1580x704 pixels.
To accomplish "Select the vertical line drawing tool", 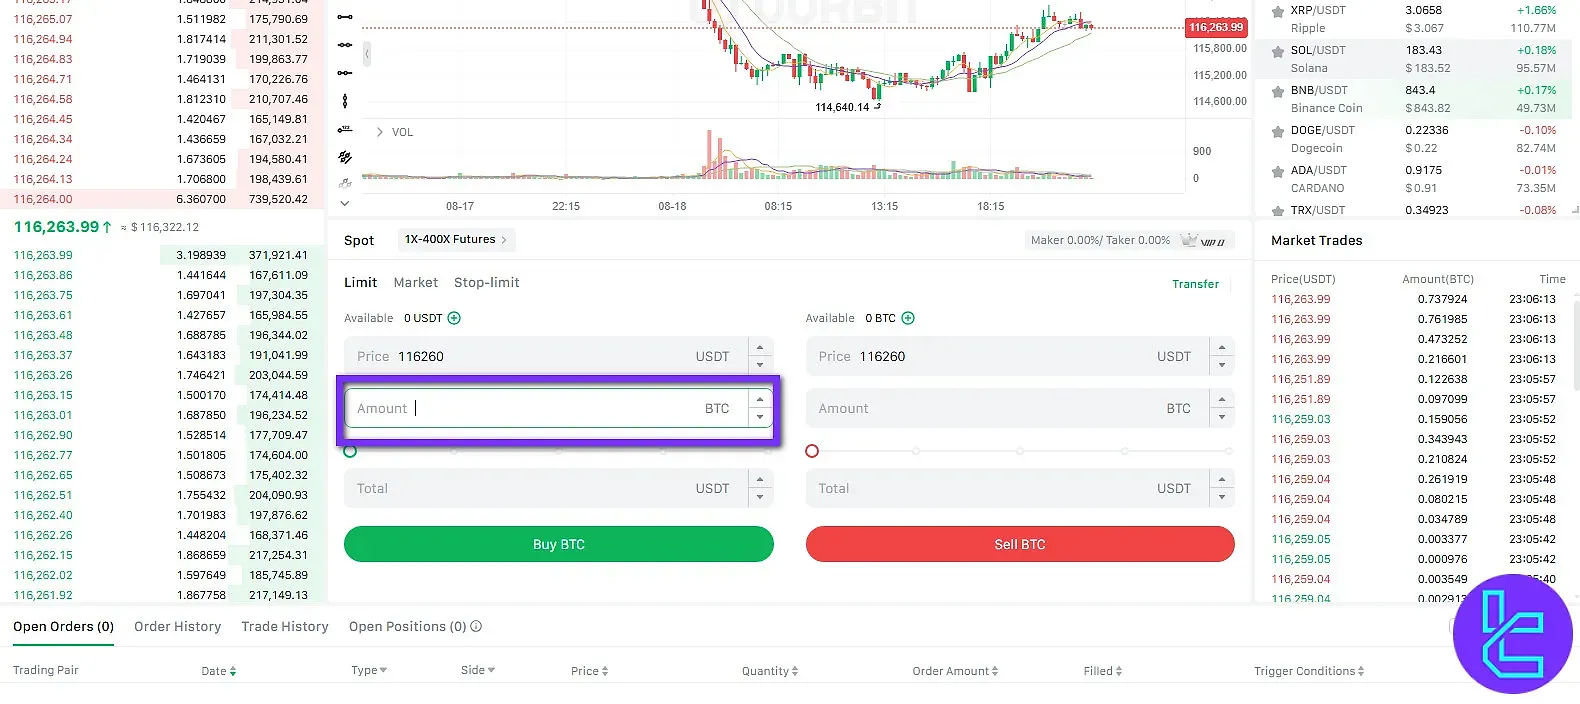I will (x=345, y=101).
